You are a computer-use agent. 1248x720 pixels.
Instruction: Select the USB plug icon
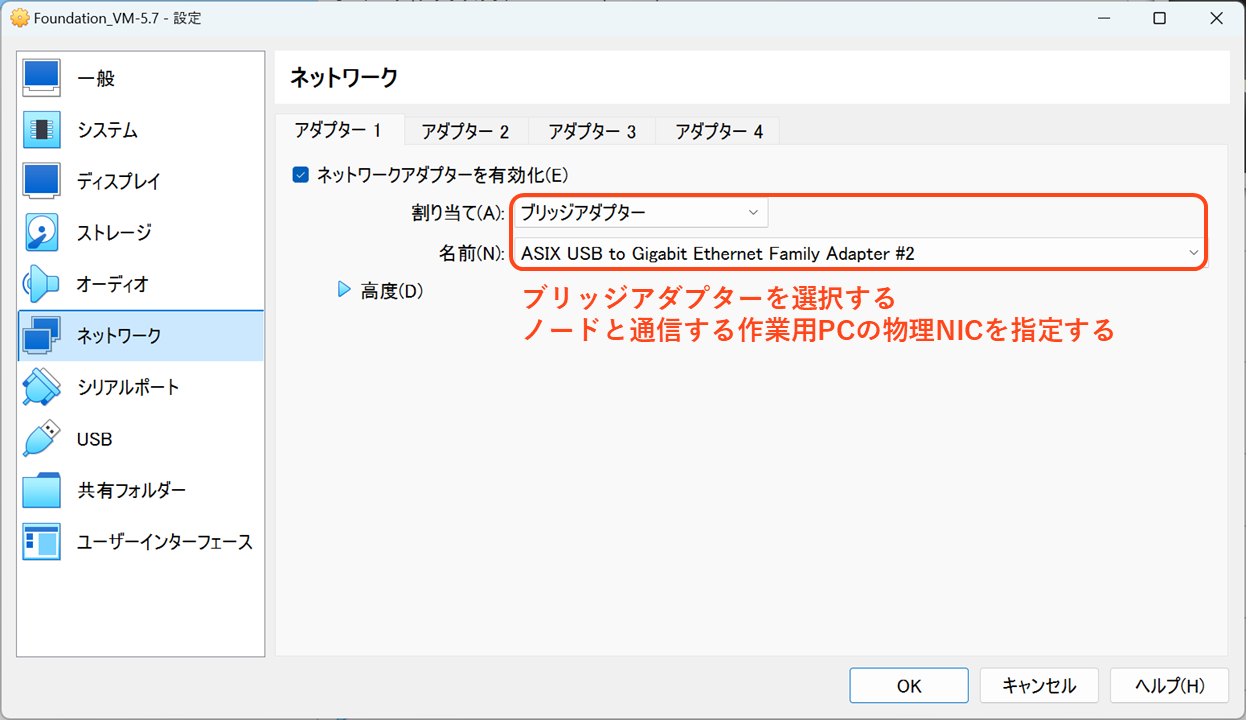(x=42, y=439)
